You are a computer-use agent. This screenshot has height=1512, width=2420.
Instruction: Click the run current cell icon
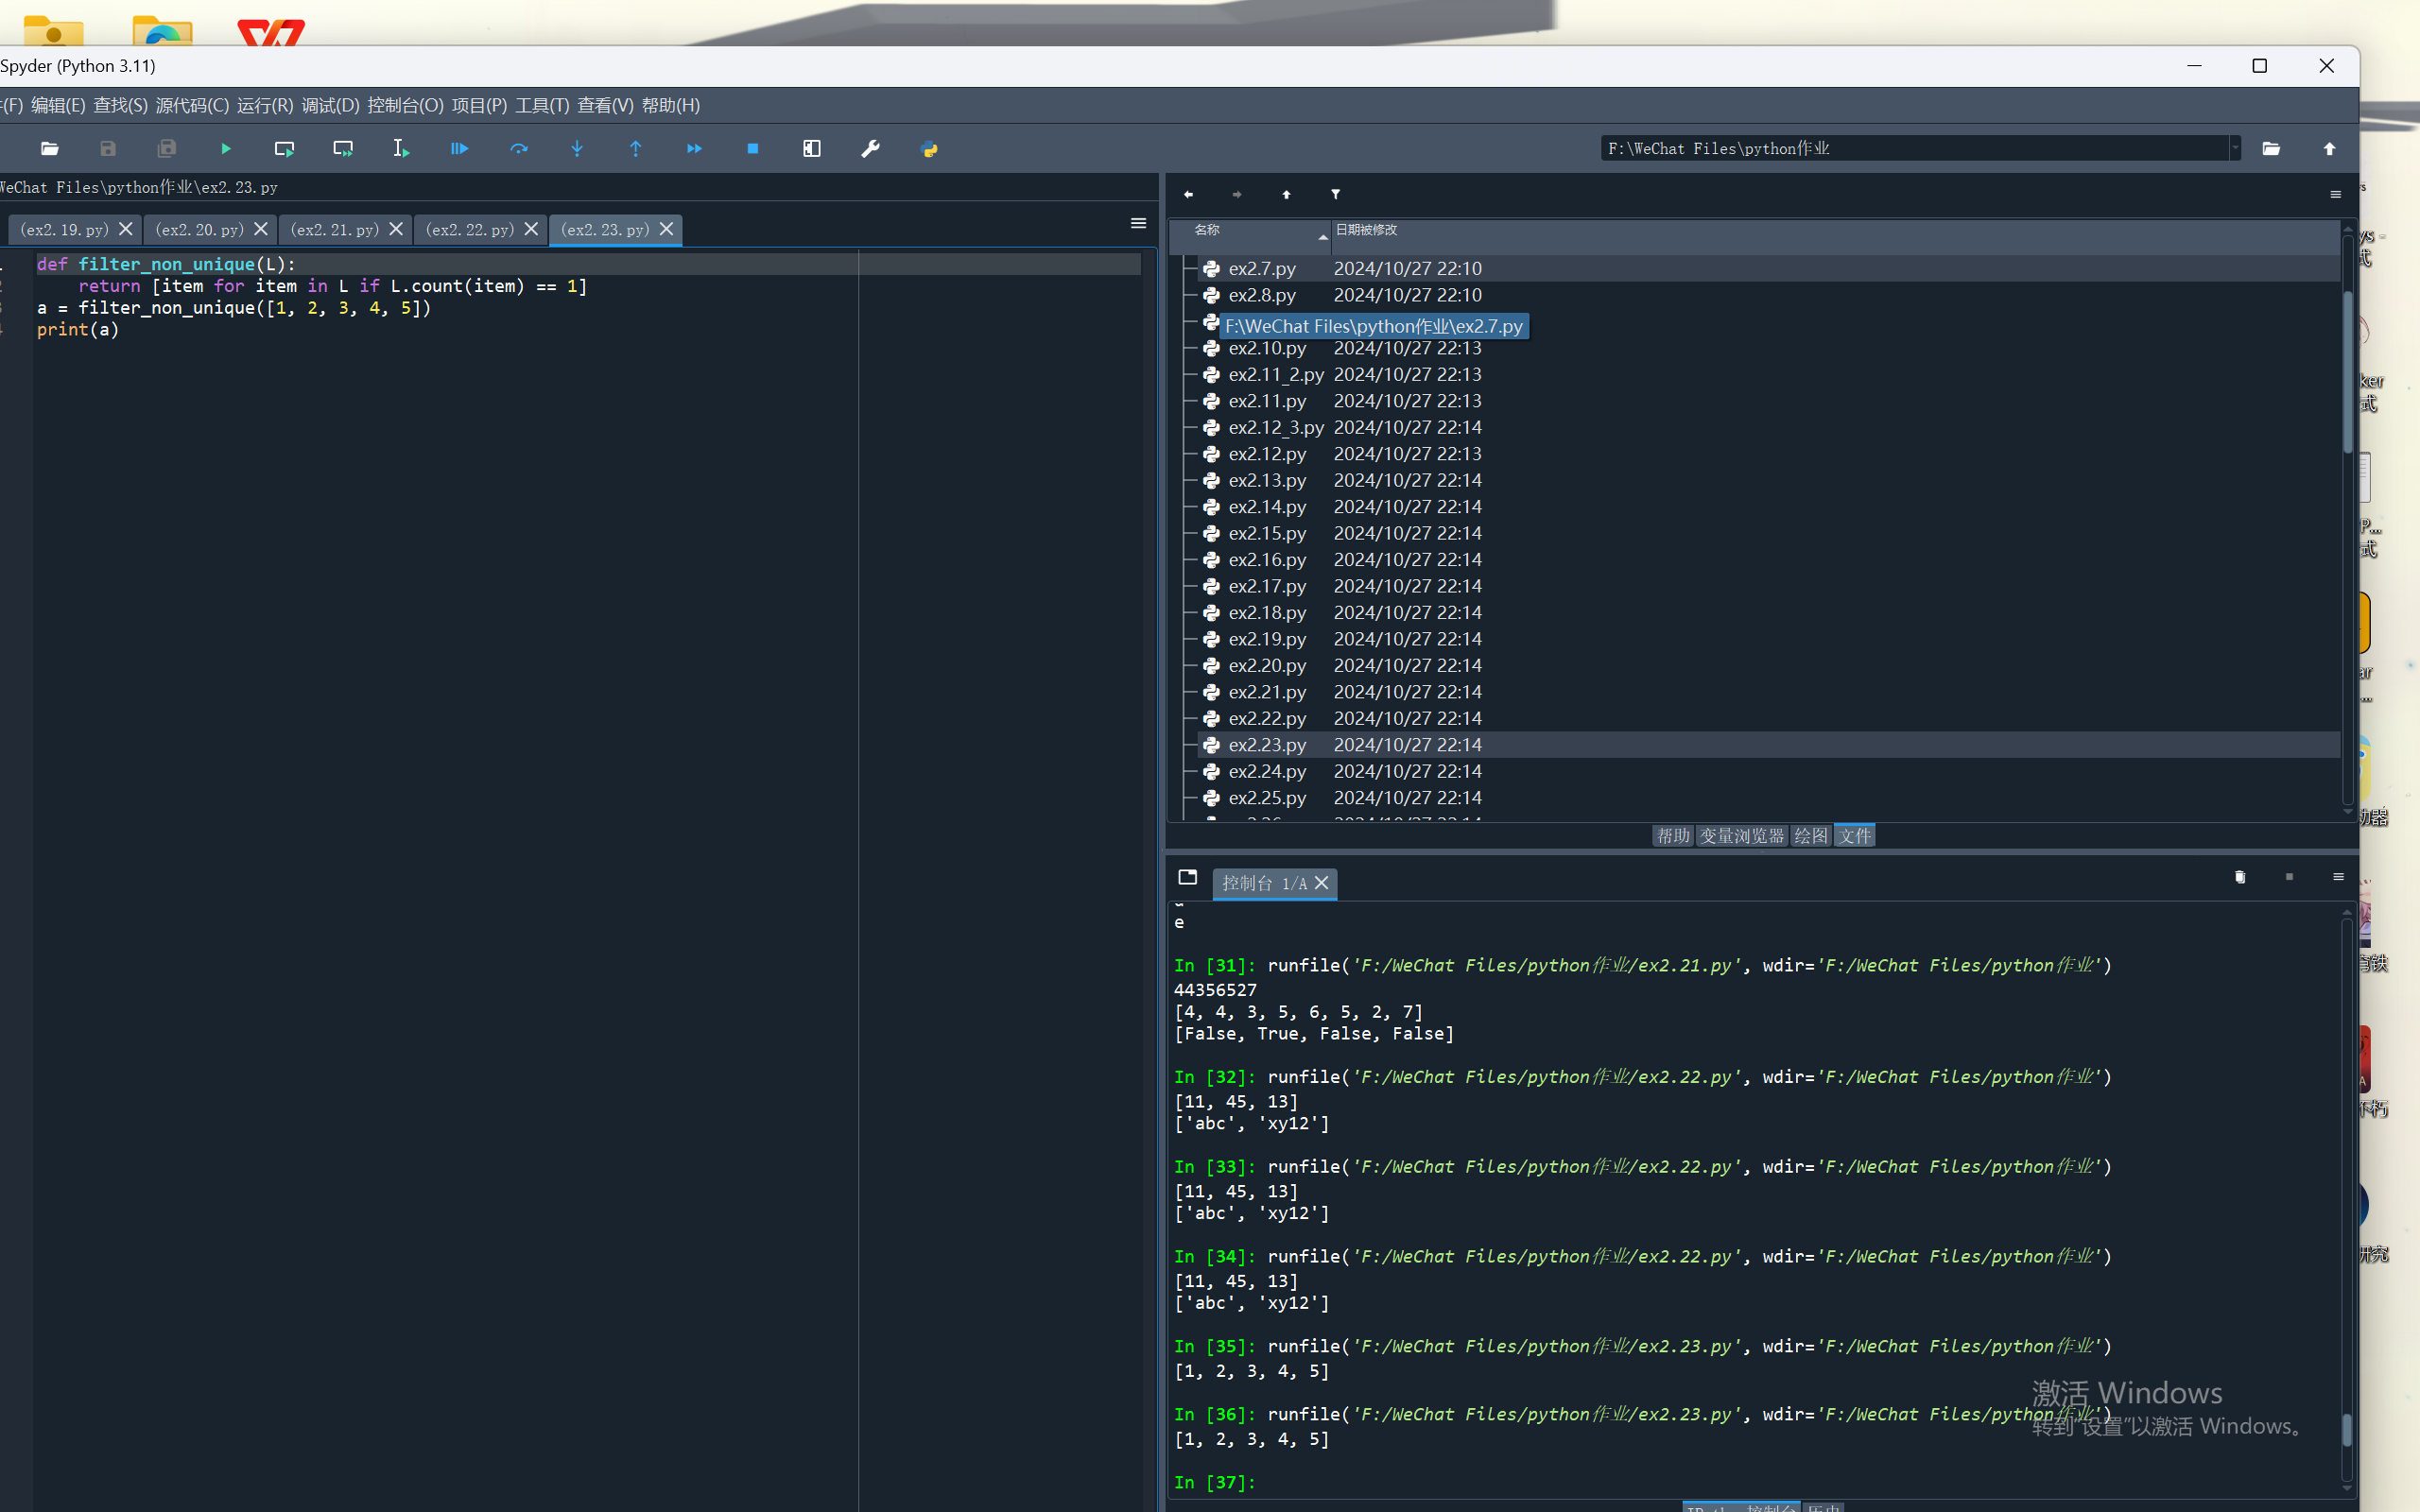pos(284,149)
